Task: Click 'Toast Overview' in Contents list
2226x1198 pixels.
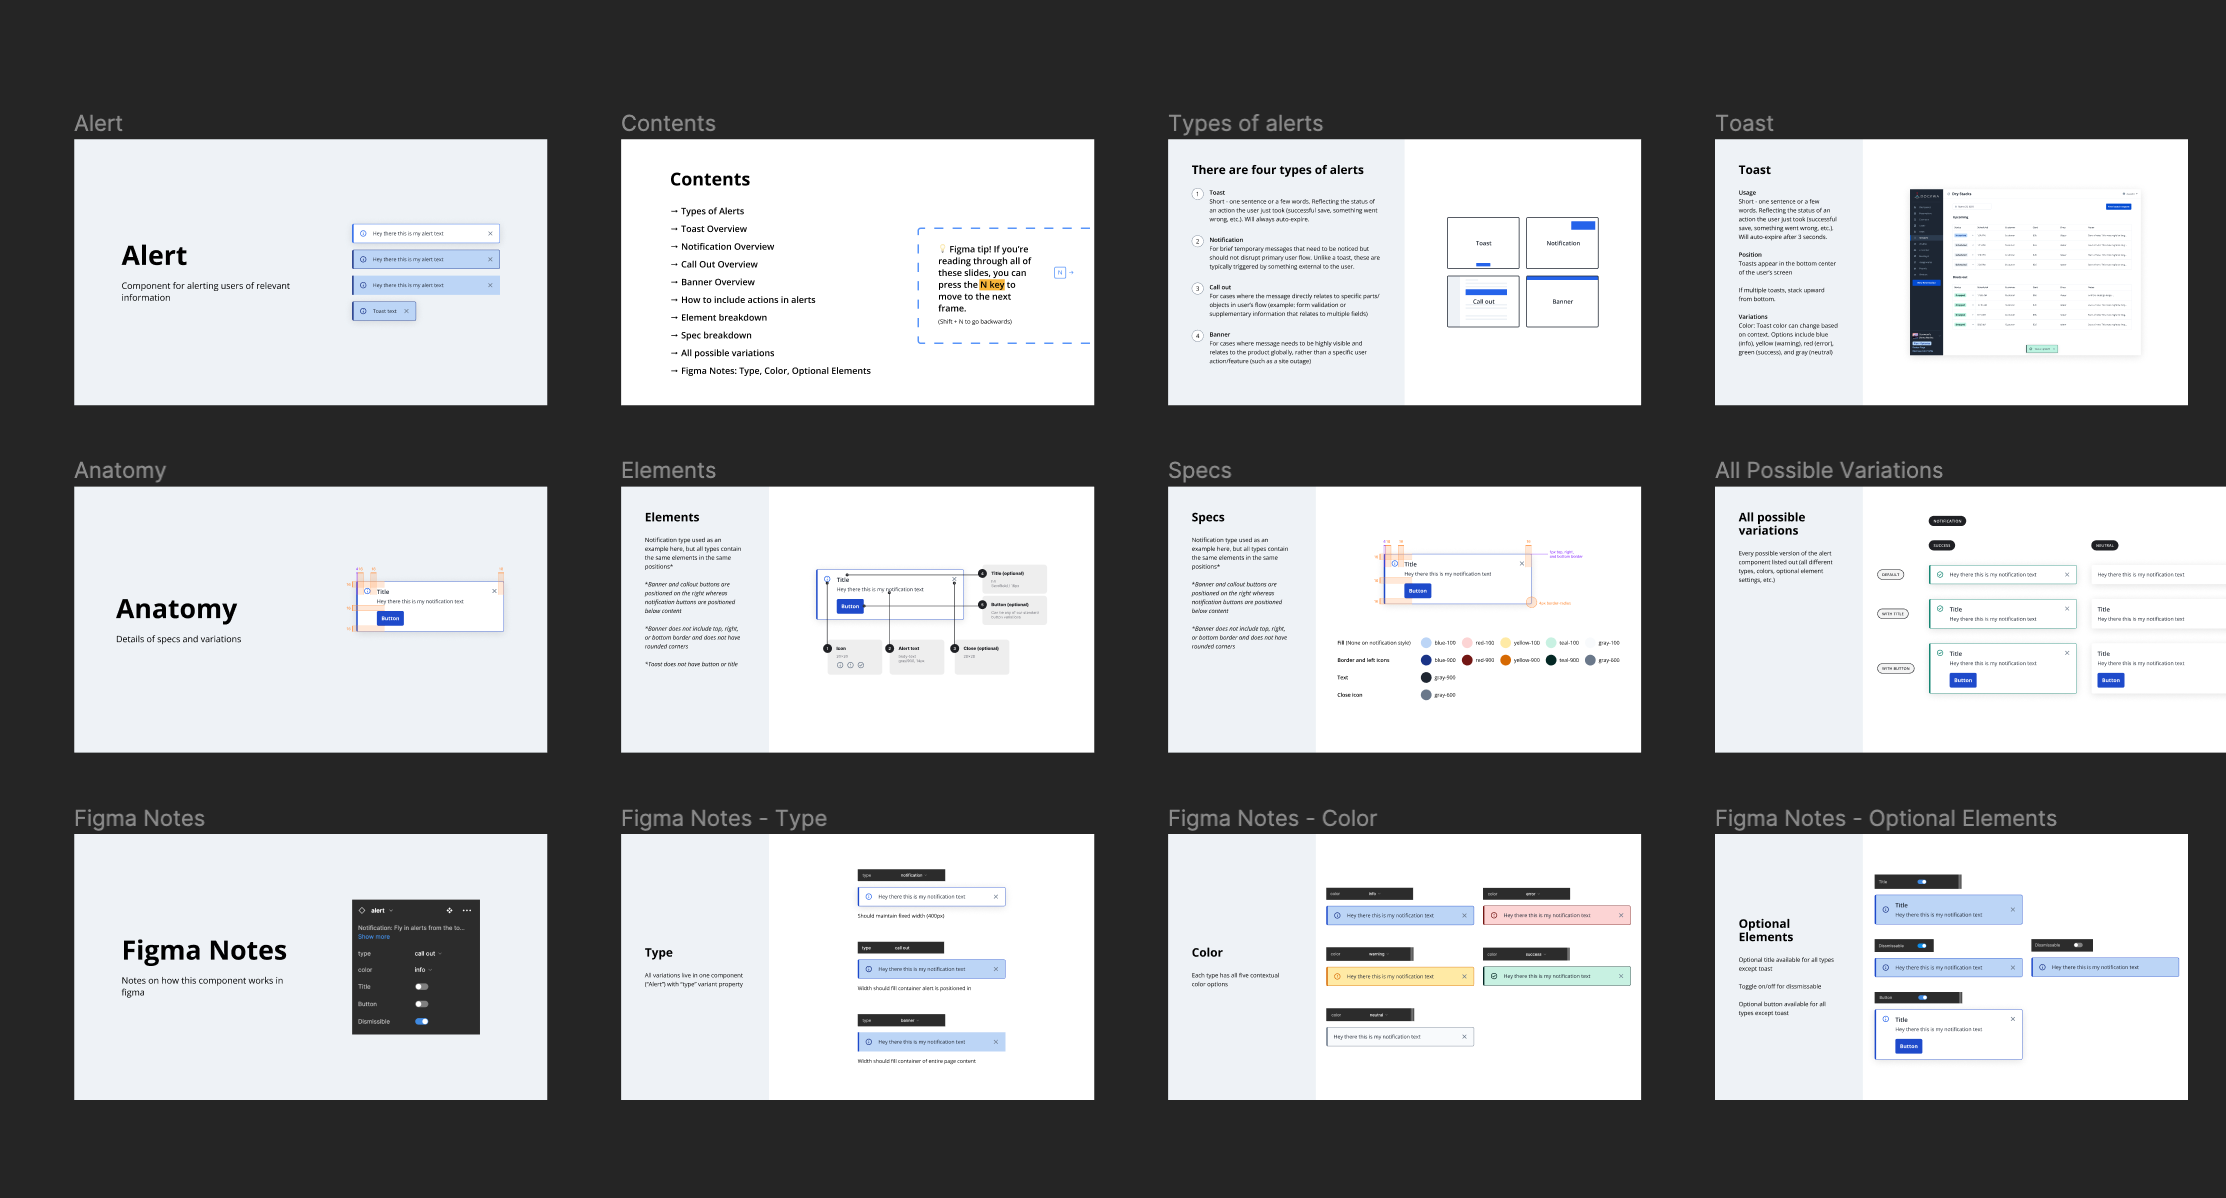Action: (714, 229)
